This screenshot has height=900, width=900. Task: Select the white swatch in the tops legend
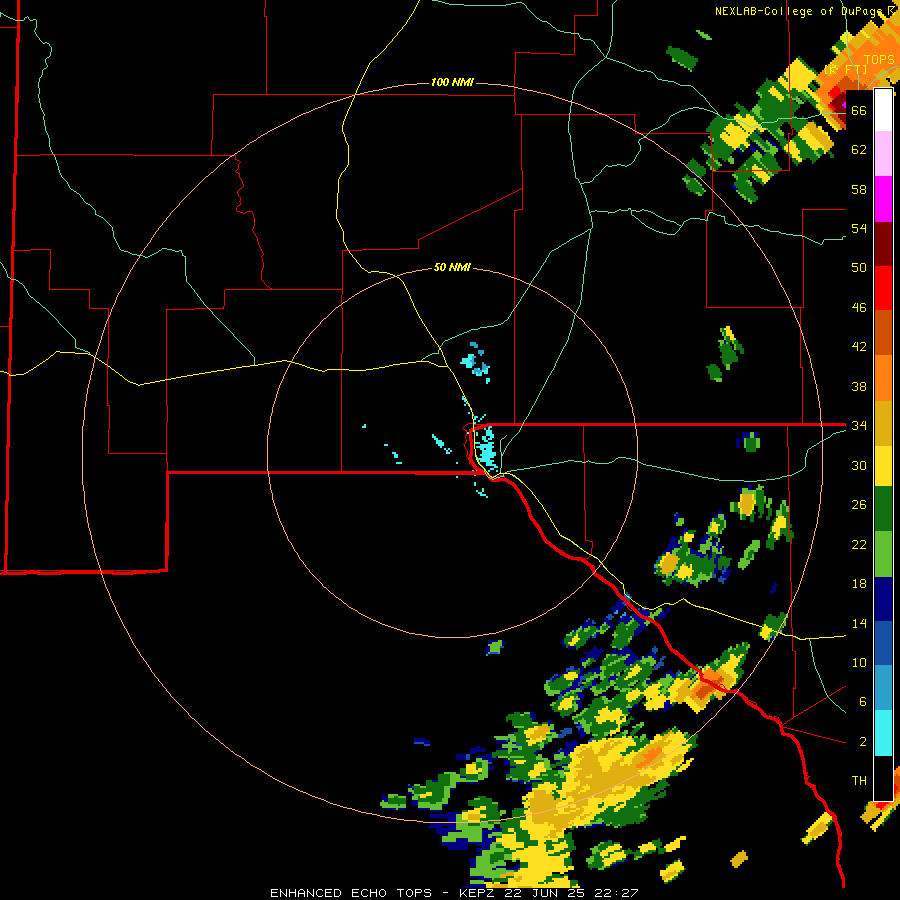(x=883, y=110)
